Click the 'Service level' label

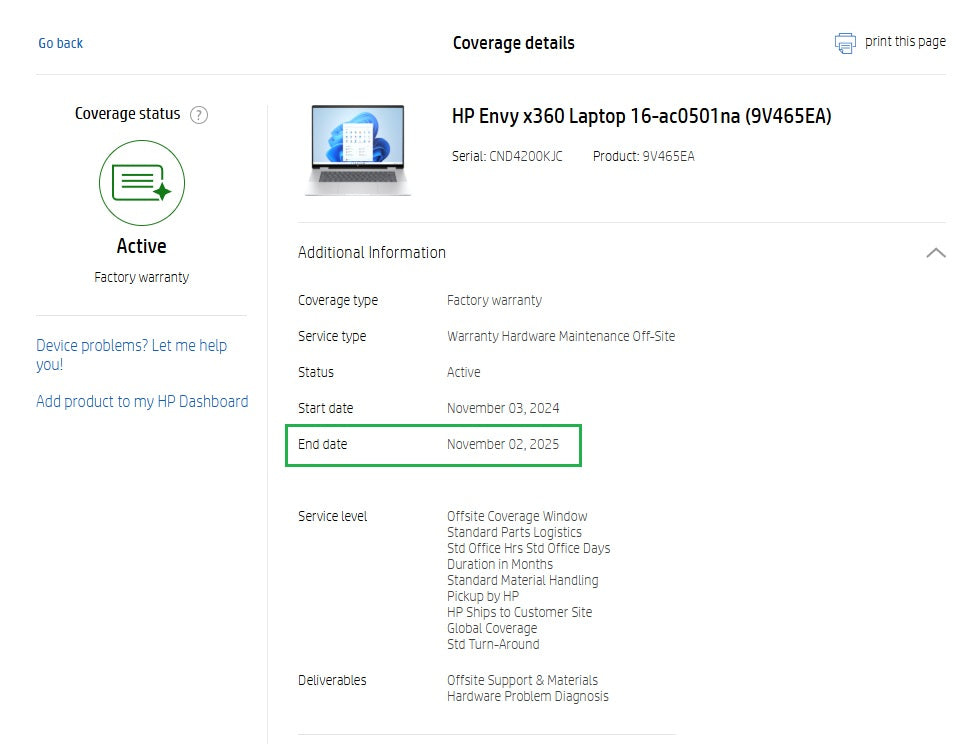pos(332,516)
